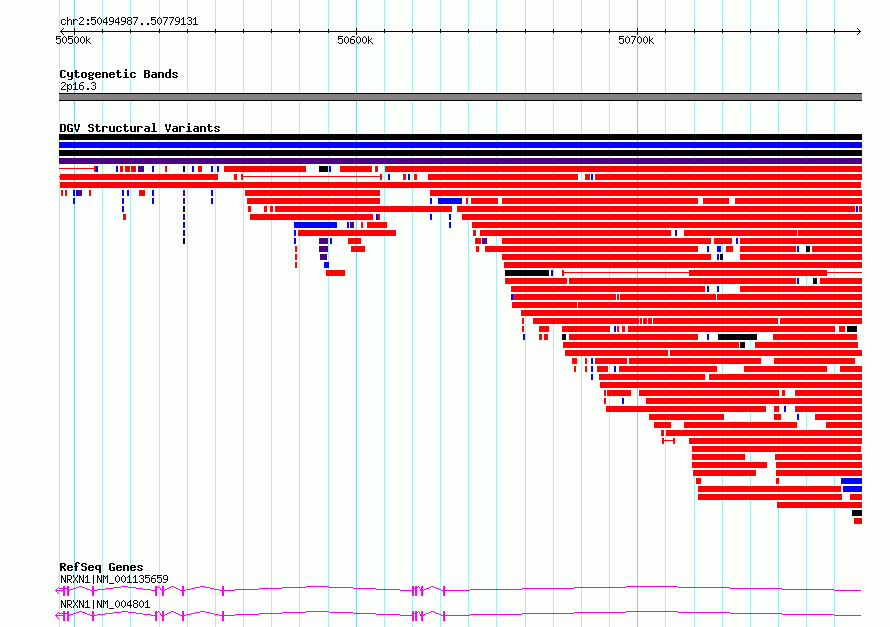This screenshot has width=890, height=627.
Task: Select the purple variant in first partial row near 50524k
Action: click(x=141, y=169)
